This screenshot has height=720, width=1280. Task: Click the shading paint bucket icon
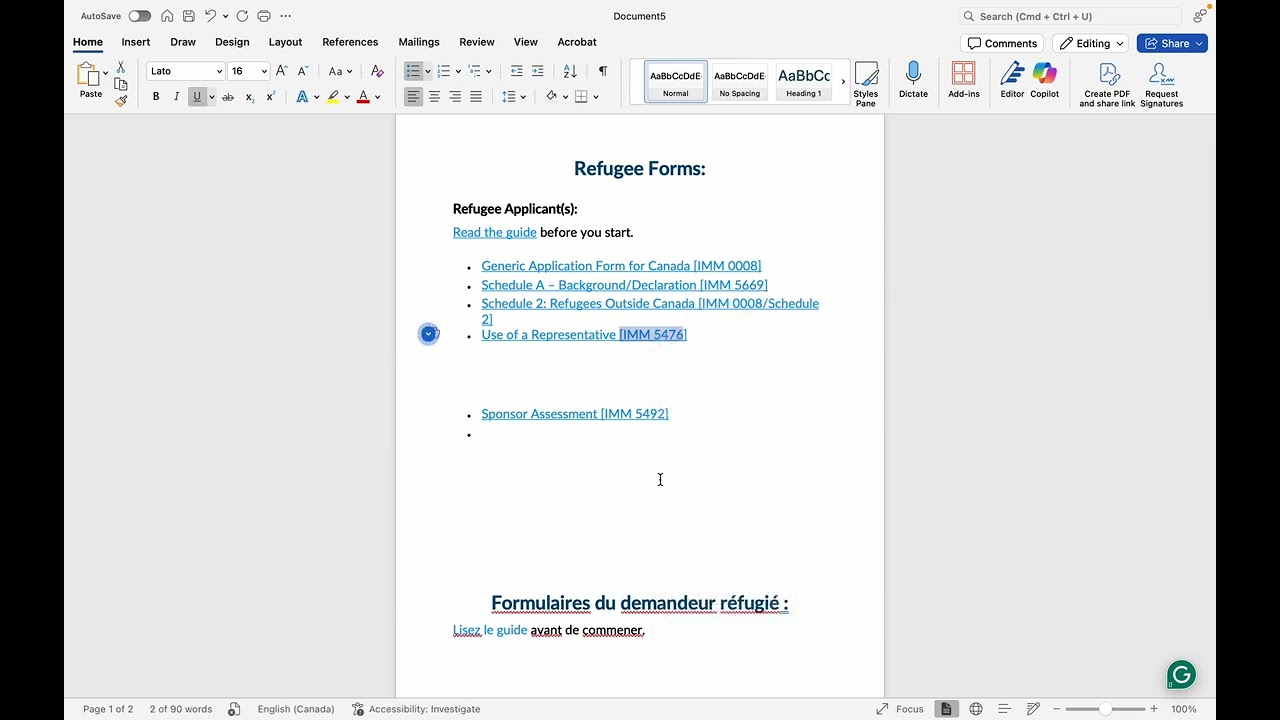click(551, 97)
